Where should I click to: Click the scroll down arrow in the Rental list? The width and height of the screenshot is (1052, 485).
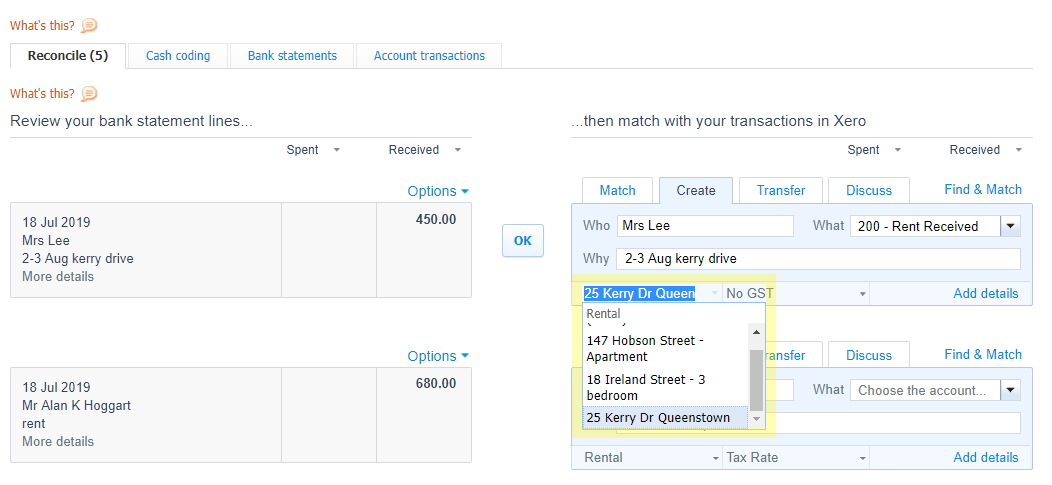tap(756, 419)
